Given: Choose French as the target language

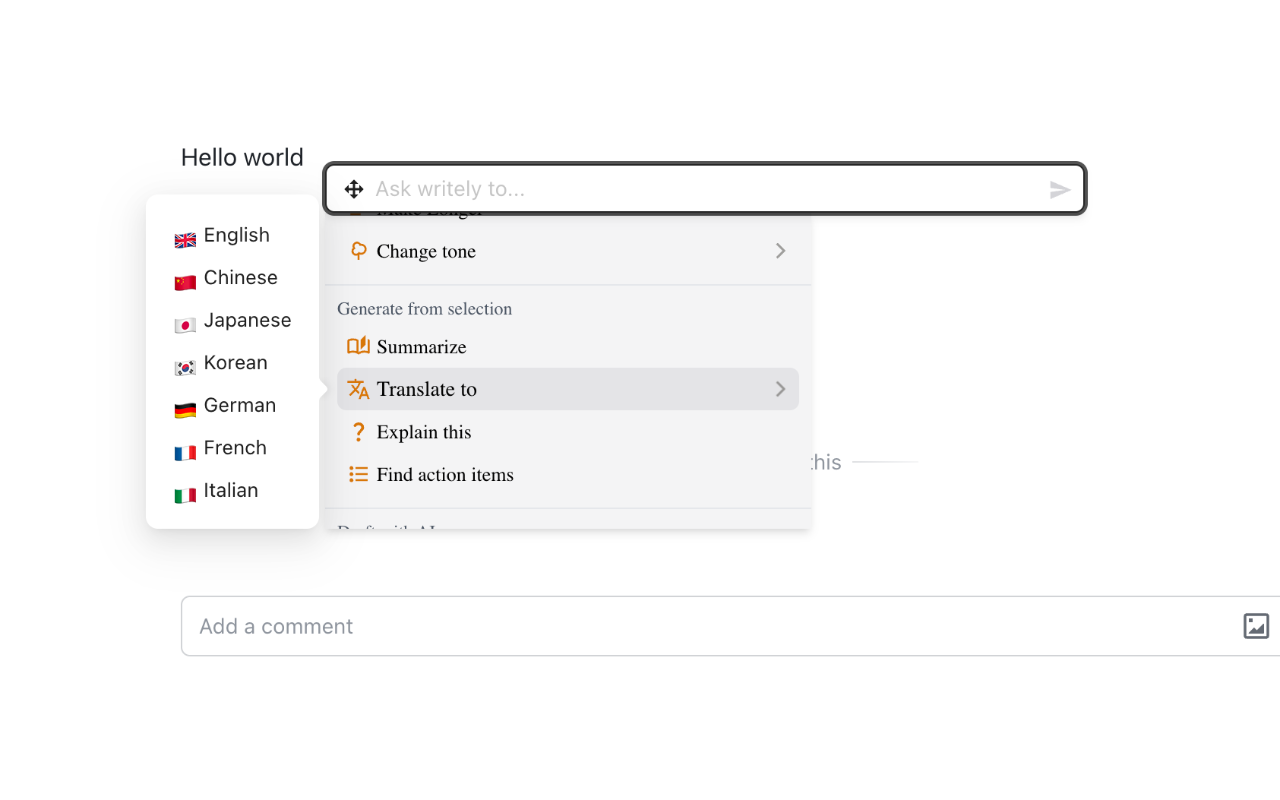Looking at the screenshot, I should click(235, 448).
